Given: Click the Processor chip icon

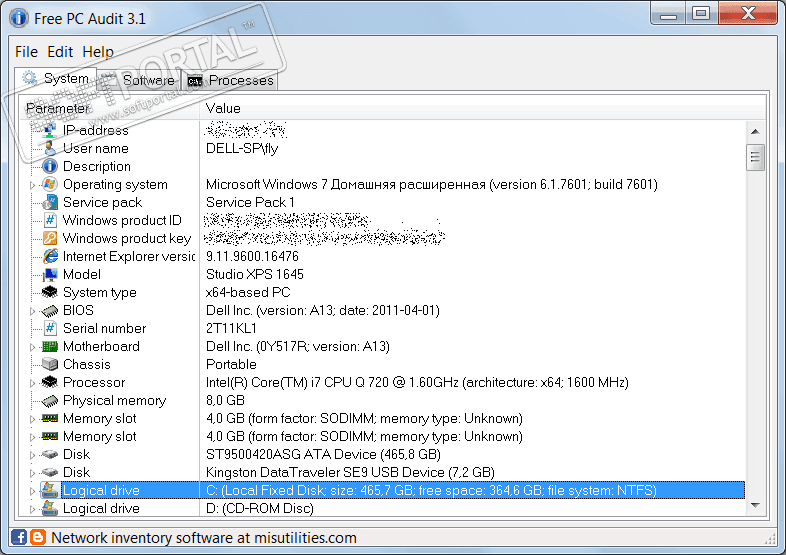Looking at the screenshot, I should coord(50,383).
